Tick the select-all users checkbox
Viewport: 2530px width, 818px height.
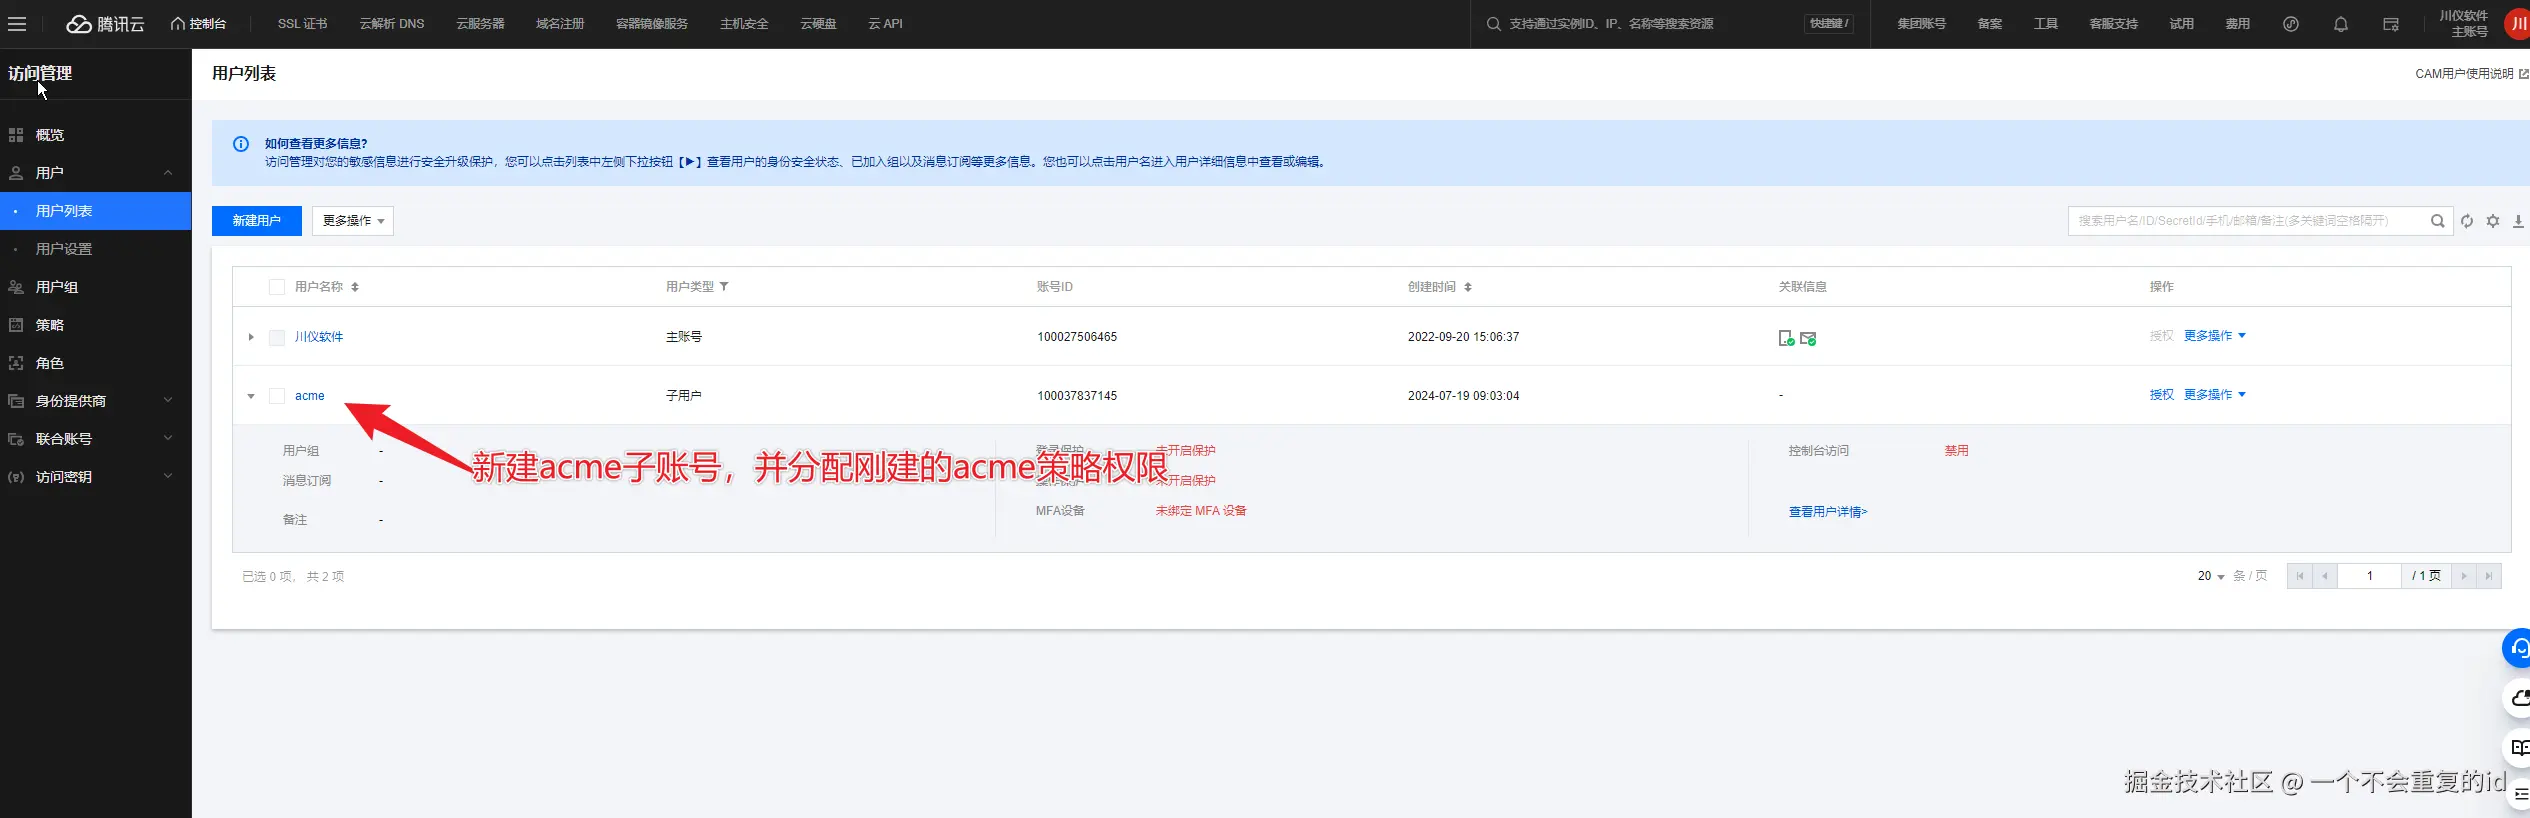(277, 287)
